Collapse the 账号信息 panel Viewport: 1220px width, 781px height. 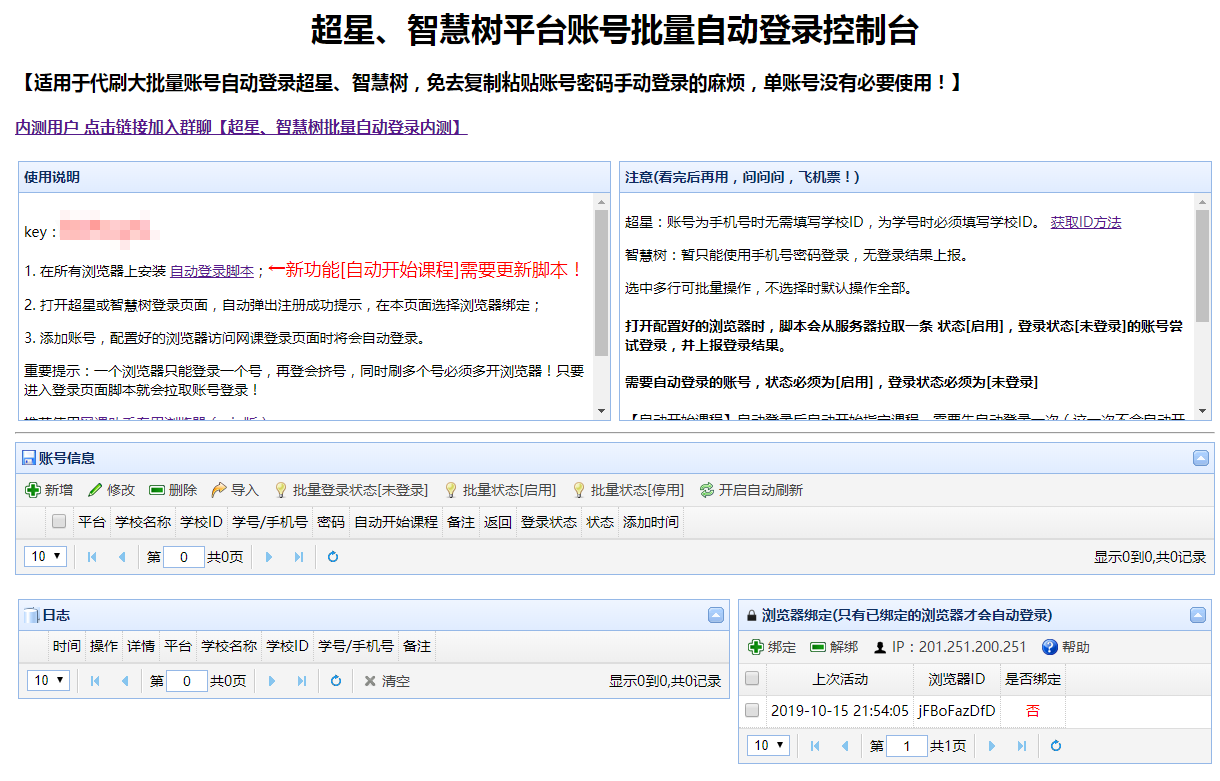click(1201, 458)
